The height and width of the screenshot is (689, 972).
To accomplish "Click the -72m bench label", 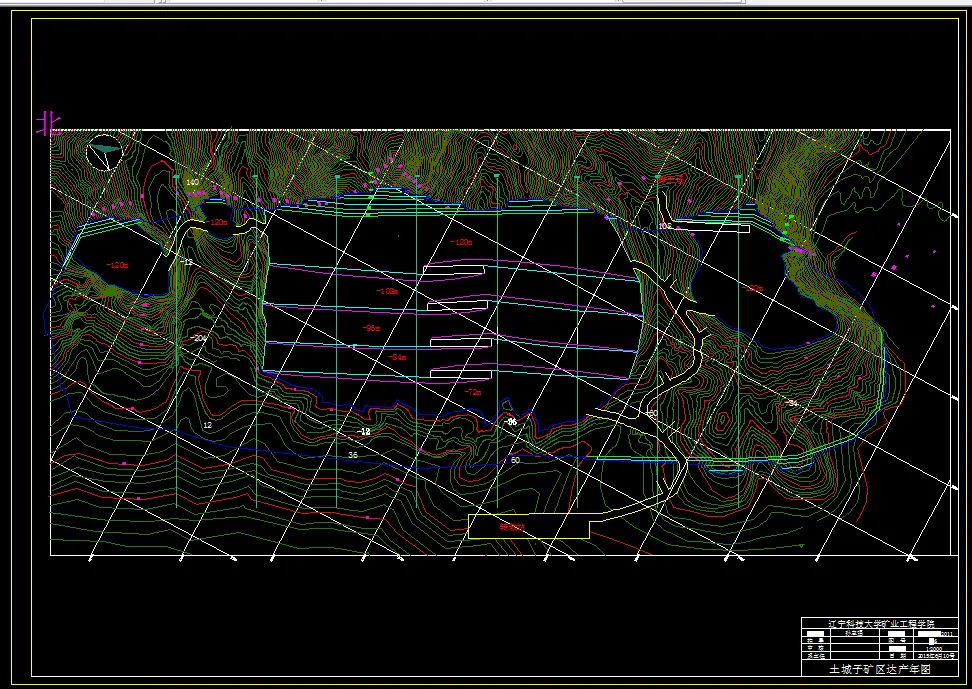I will click(x=473, y=392).
